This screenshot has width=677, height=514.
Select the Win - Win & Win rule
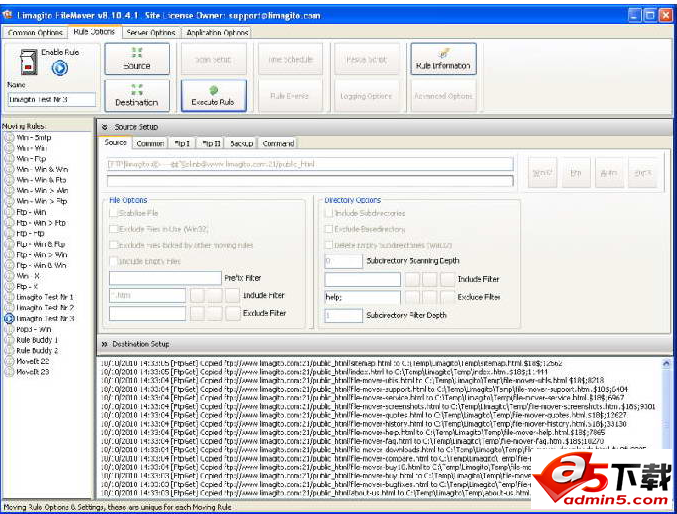(42, 169)
